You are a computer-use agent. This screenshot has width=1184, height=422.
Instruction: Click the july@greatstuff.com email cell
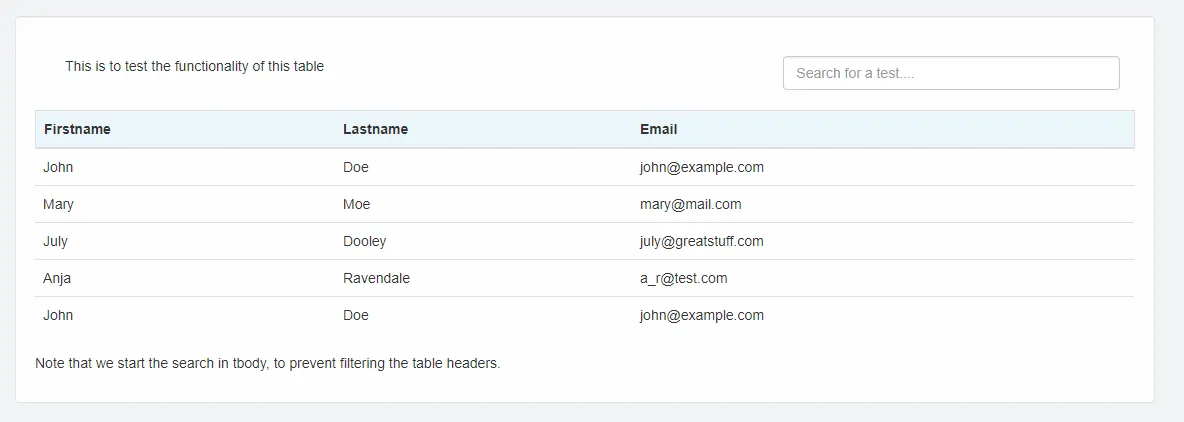click(701, 241)
